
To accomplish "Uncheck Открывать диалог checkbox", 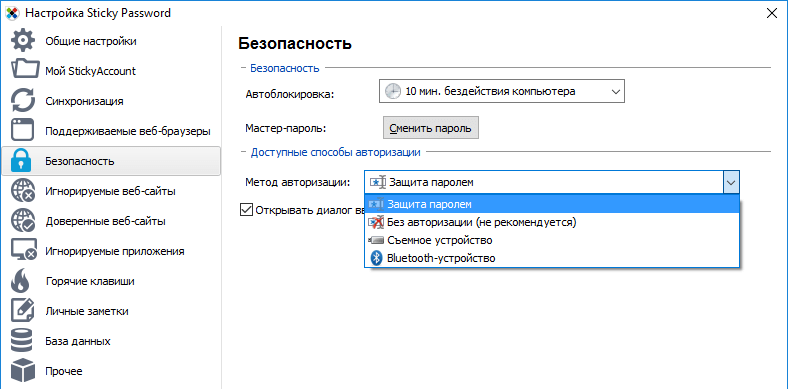I will coord(247,210).
